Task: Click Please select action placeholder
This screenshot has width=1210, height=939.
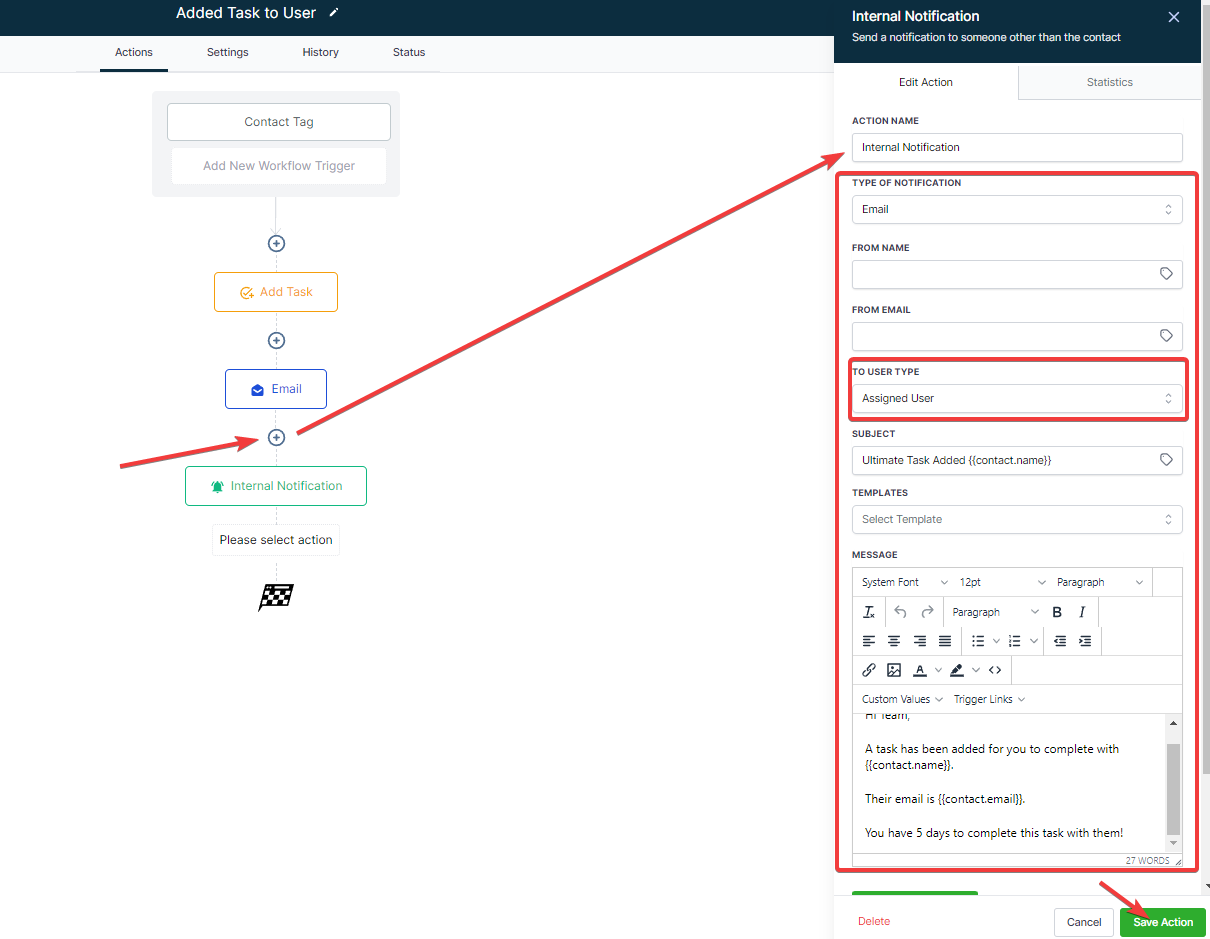Action: click(x=276, y=540)
